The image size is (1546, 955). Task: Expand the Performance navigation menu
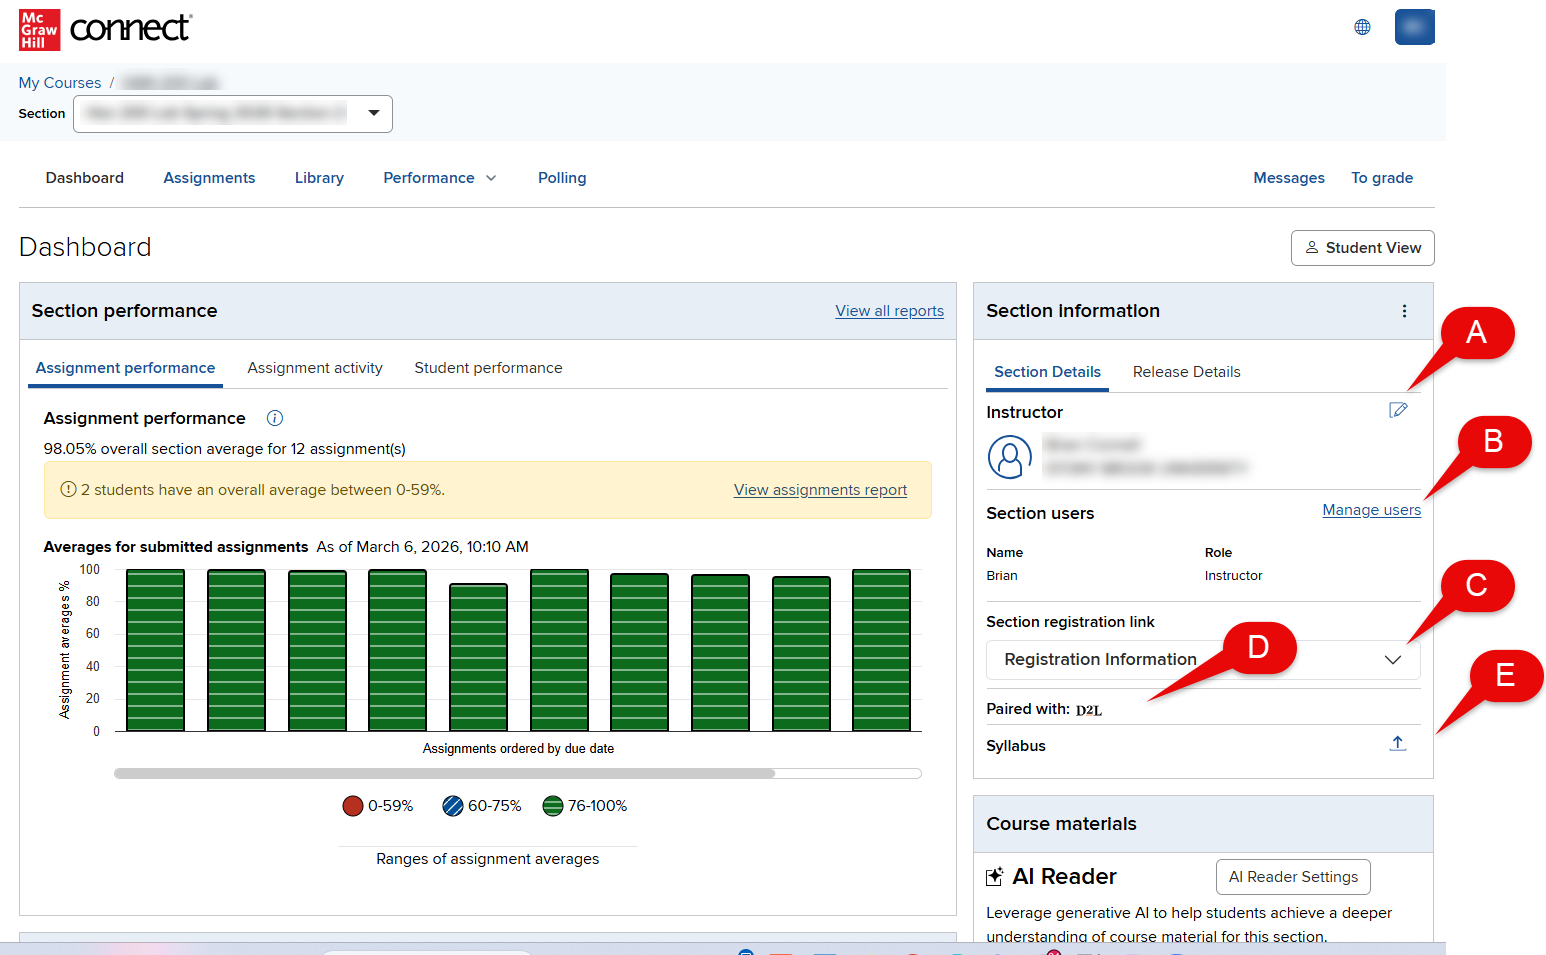click(439, 178)
